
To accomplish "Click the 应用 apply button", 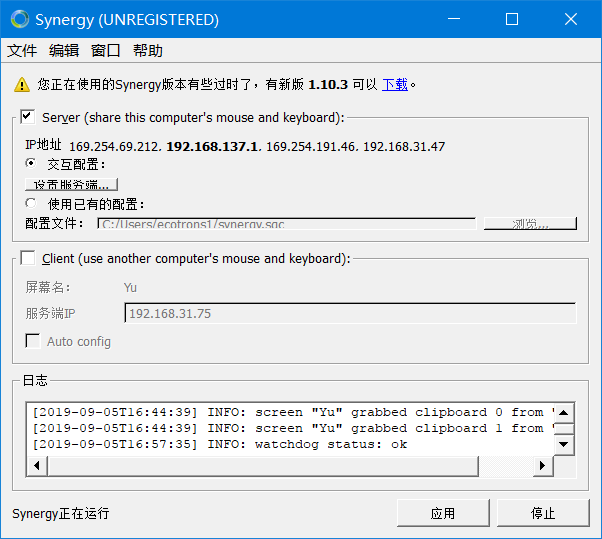I will (443, 513).
